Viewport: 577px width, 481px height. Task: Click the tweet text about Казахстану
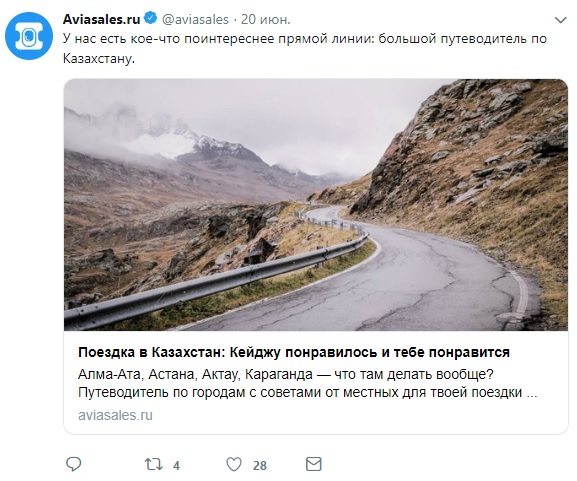(305, 48)
